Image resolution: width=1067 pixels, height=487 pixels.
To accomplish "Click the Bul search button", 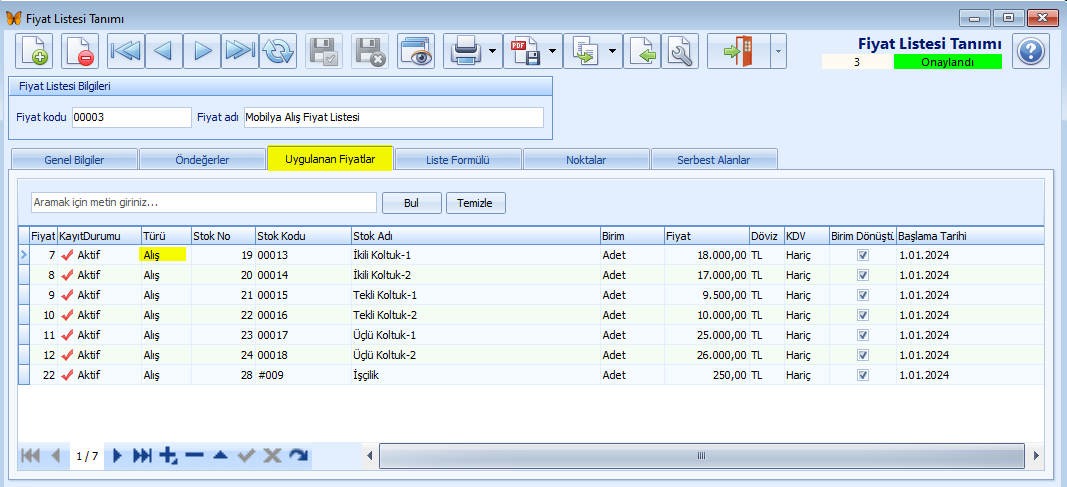I will point(412,203).
